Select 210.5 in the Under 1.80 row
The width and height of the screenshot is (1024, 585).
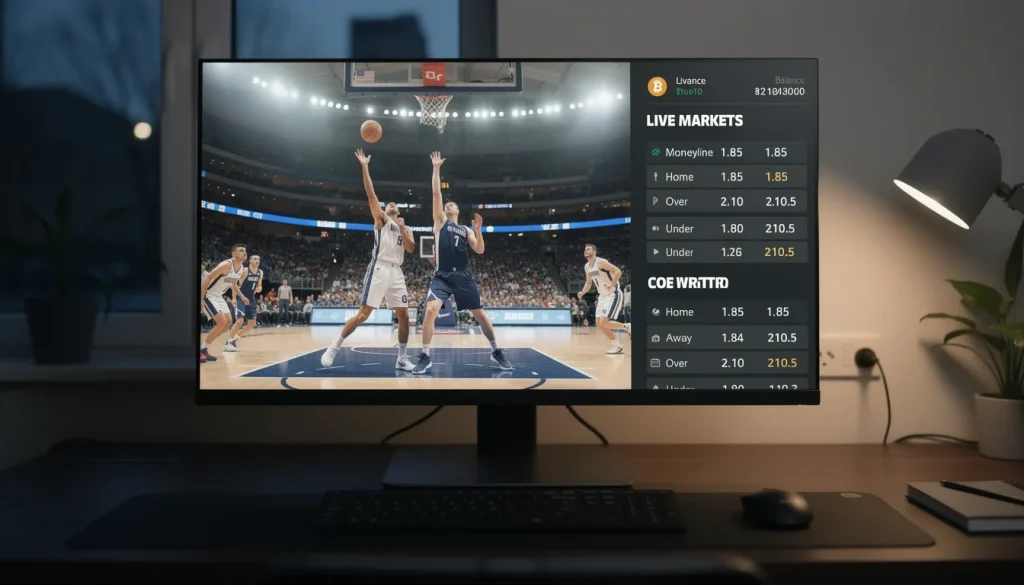(x=780, y=229)
